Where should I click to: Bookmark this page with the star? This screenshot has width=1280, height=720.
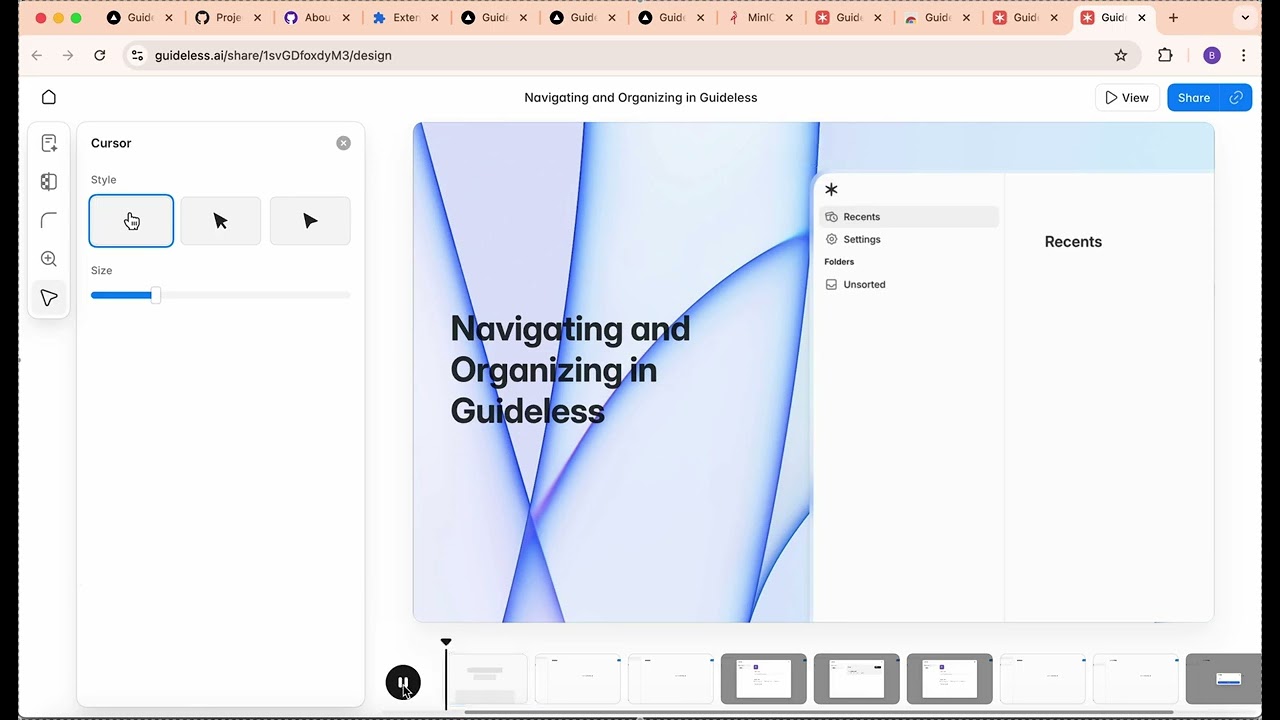click(x=1121, y=55)
